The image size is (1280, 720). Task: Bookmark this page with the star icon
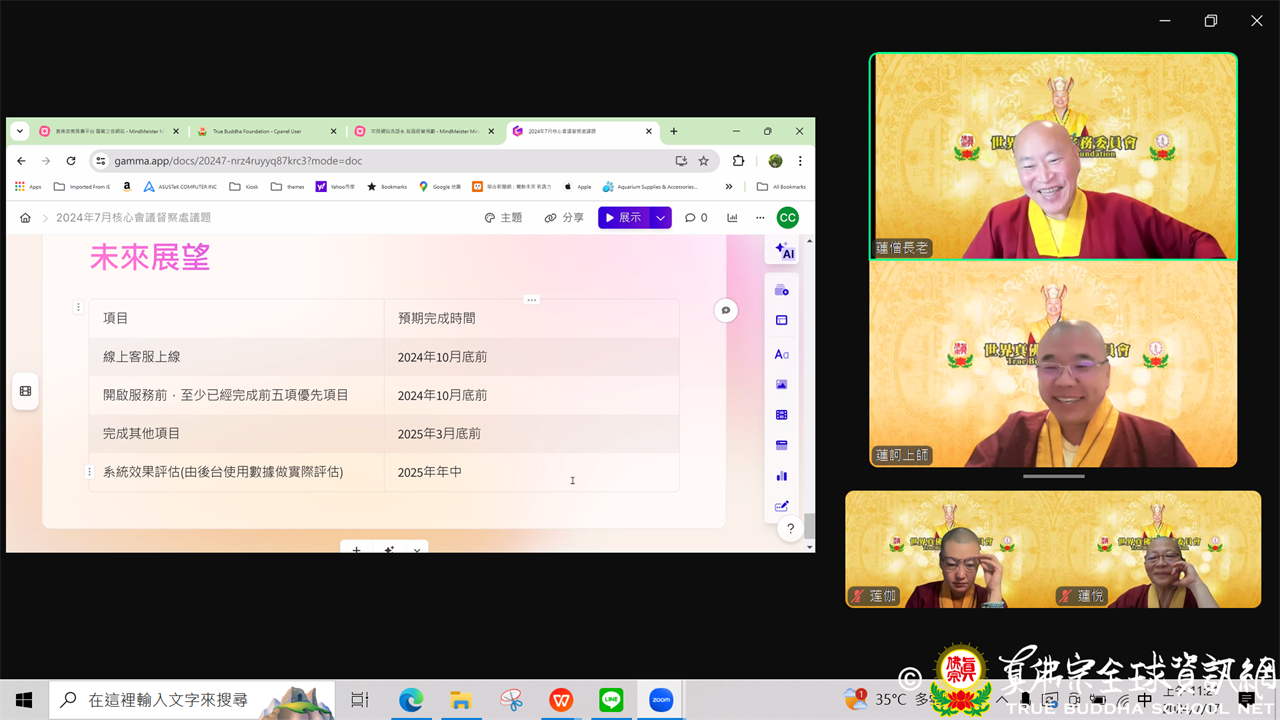coord(704,161)
